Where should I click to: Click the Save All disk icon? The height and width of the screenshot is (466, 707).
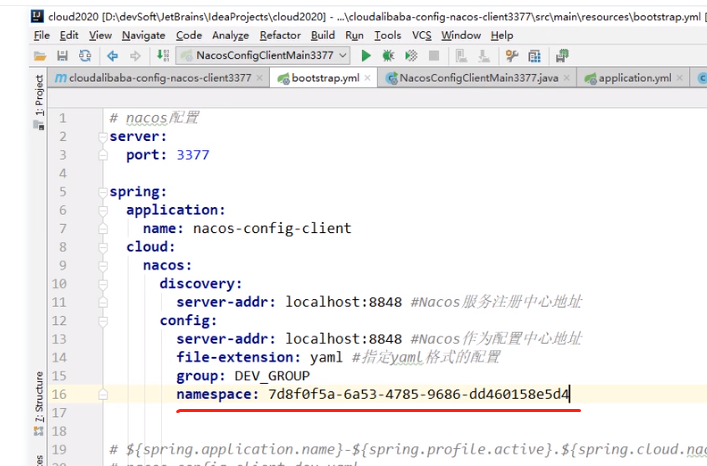tap(62, 56)
